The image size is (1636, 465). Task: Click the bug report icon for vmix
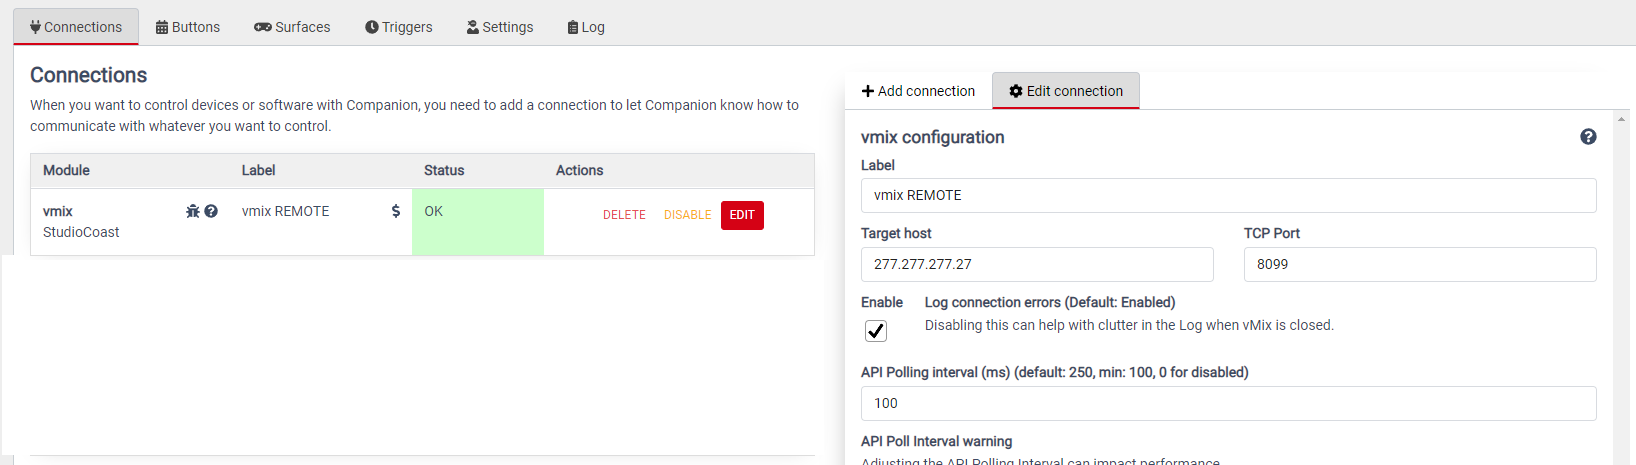(x=193, y=211)
